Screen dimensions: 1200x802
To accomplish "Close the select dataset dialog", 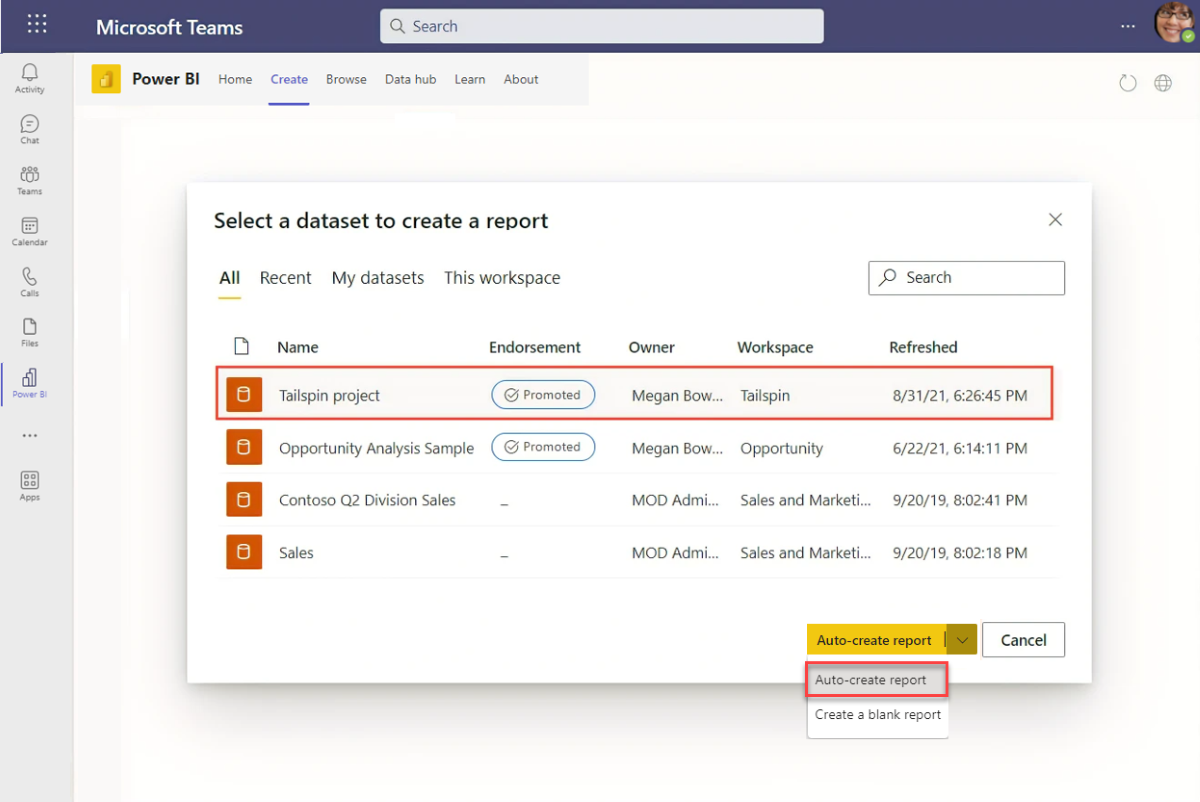I will 1055,220.
